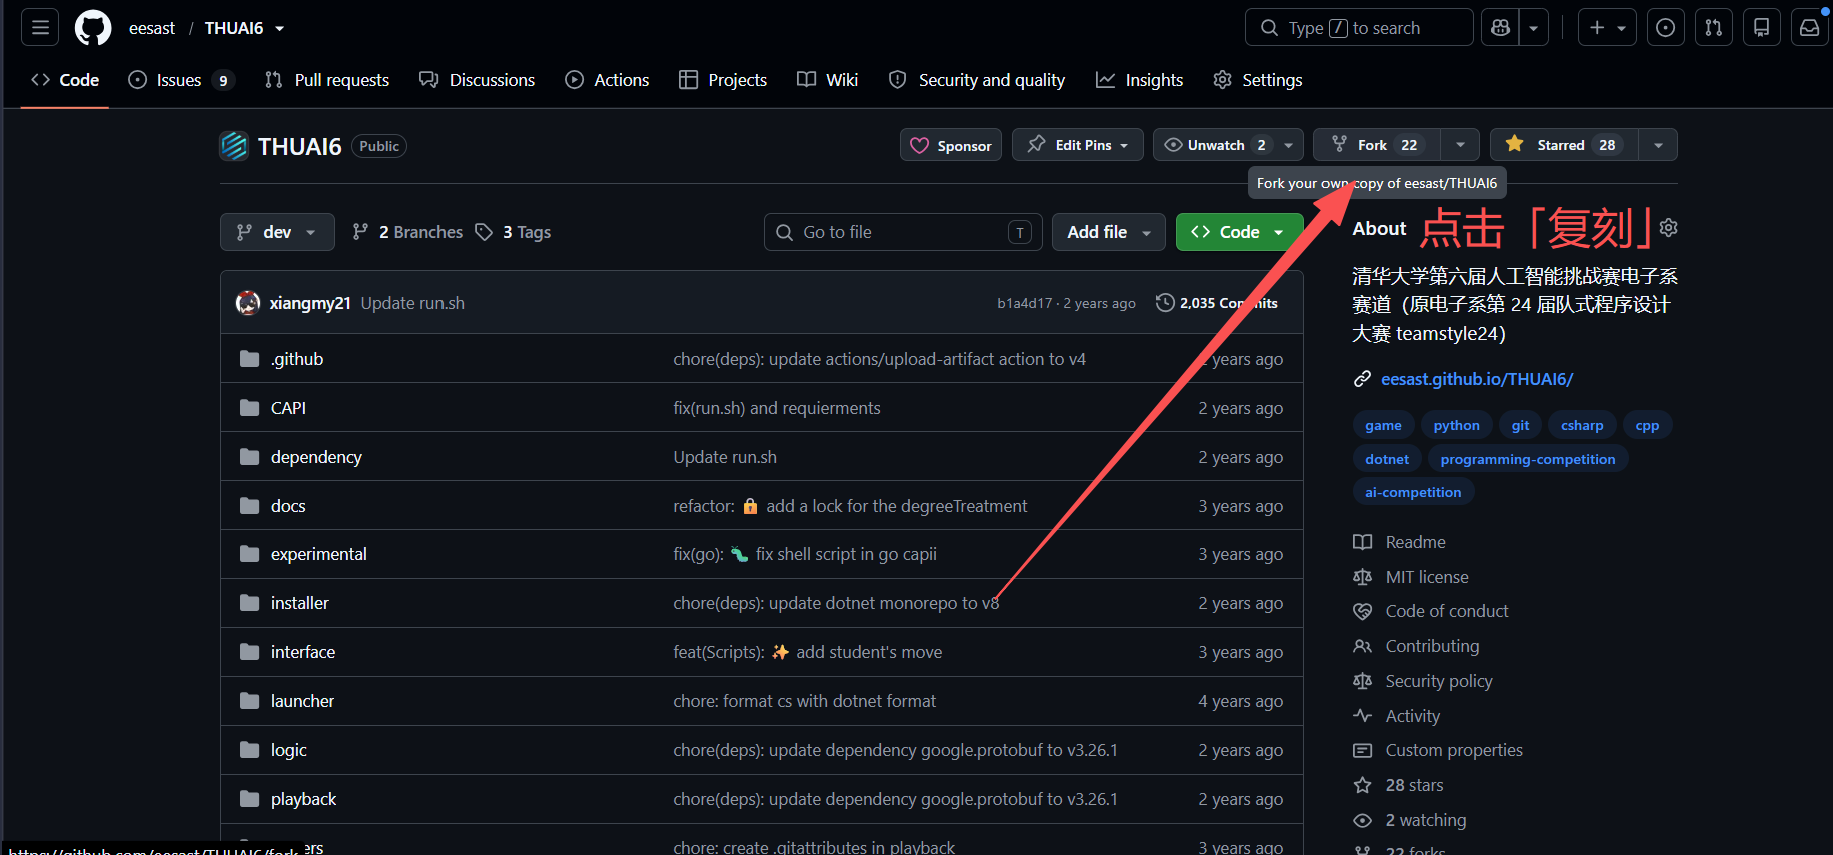The height and width of the screenshot is (855, 1833).
Task: Open the Code of conduct link
Action: coord(1431,611)
